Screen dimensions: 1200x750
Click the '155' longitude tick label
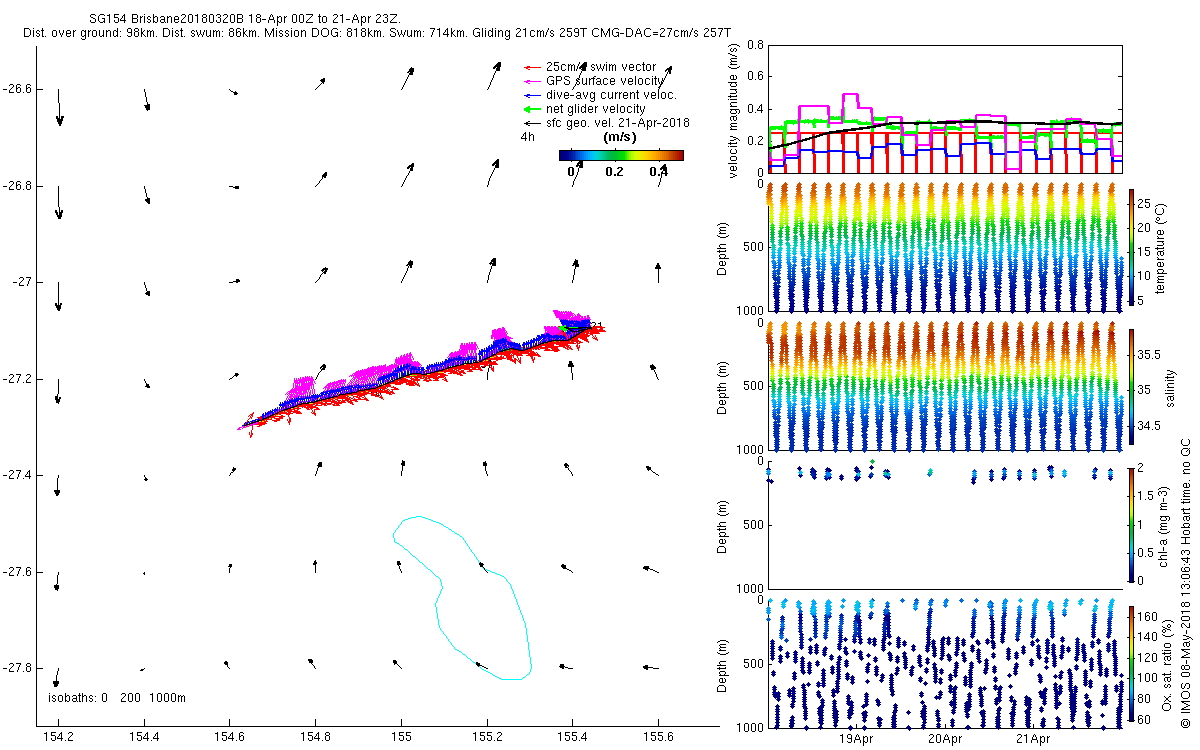(x=401, y=736)
